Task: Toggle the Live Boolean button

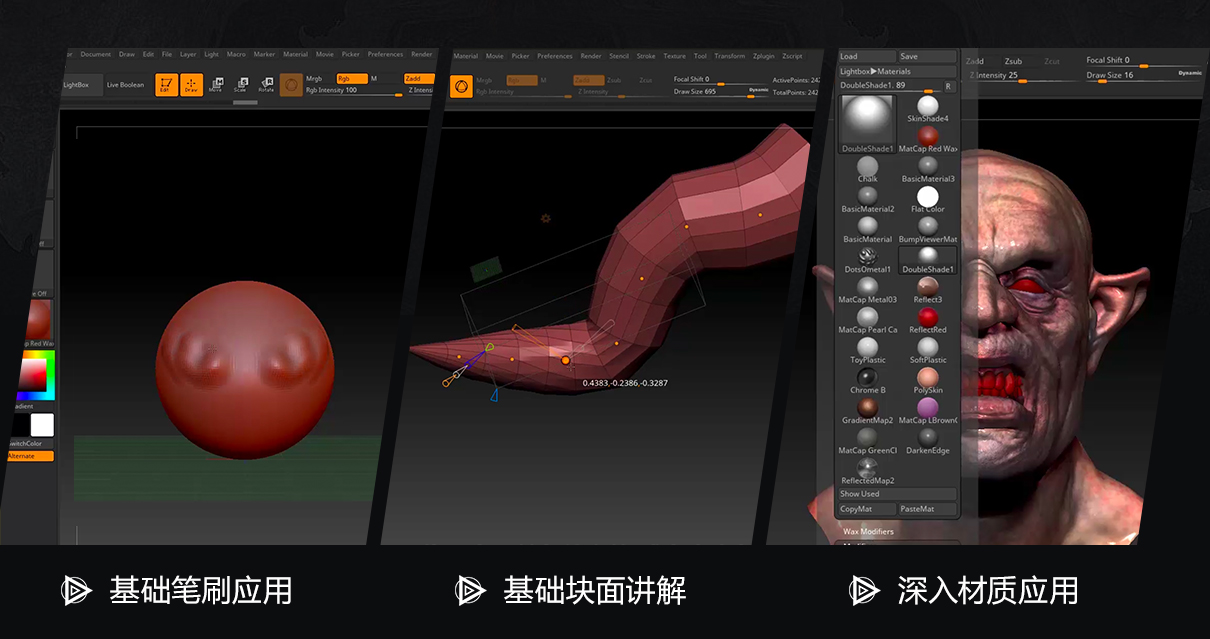Action: coord(125,85)
